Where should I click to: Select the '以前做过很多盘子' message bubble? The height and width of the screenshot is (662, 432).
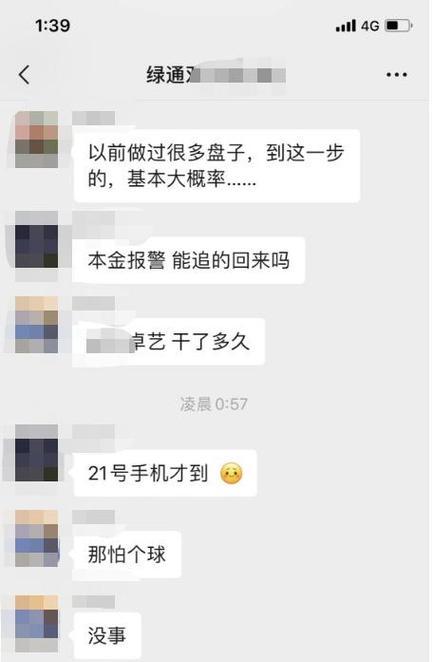tap(217, 166)
